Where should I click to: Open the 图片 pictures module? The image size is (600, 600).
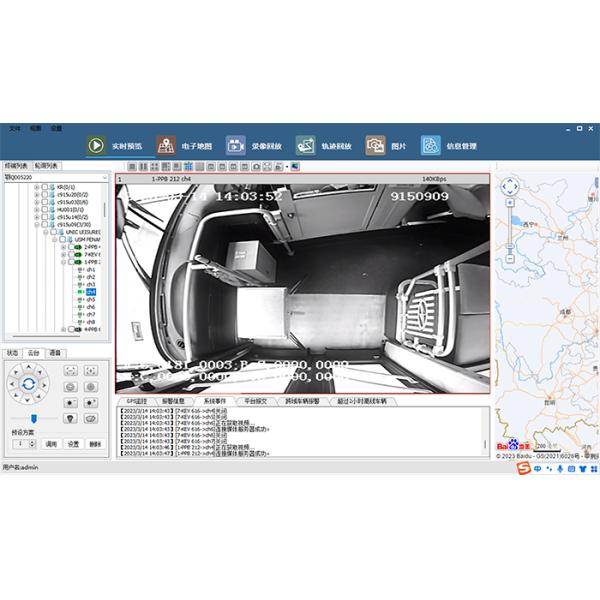[x=387, y=145]
